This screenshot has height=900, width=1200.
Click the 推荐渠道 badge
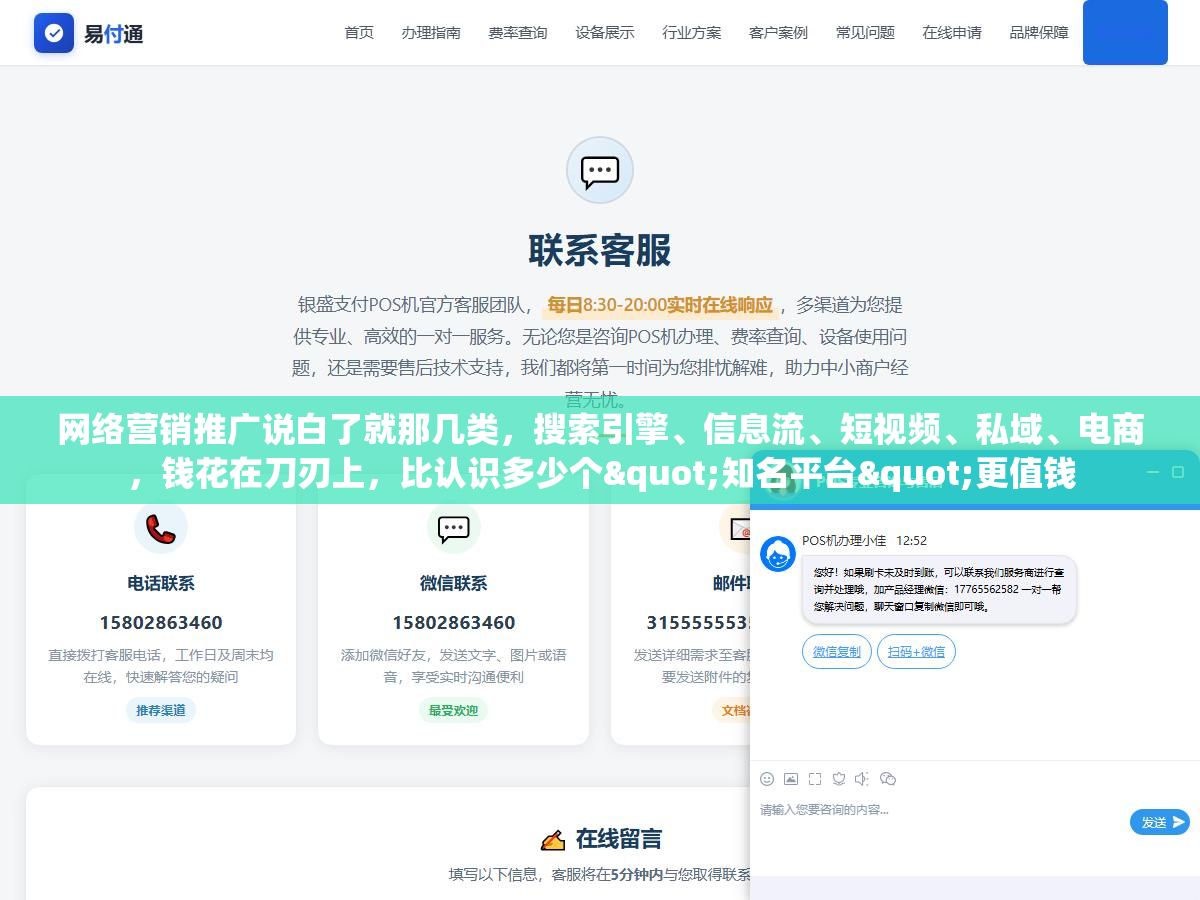coord(161,710)
